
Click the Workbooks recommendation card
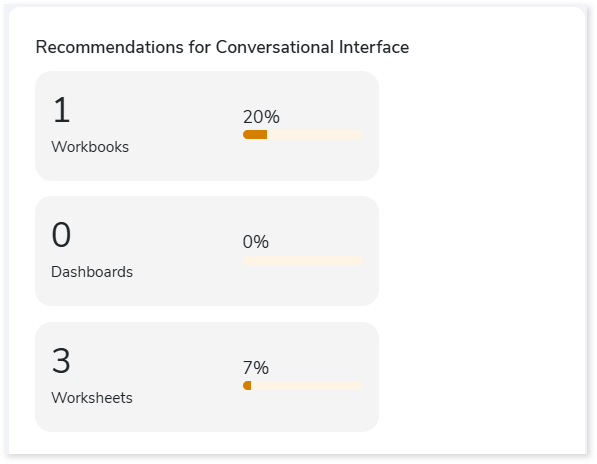pos(207,126)
